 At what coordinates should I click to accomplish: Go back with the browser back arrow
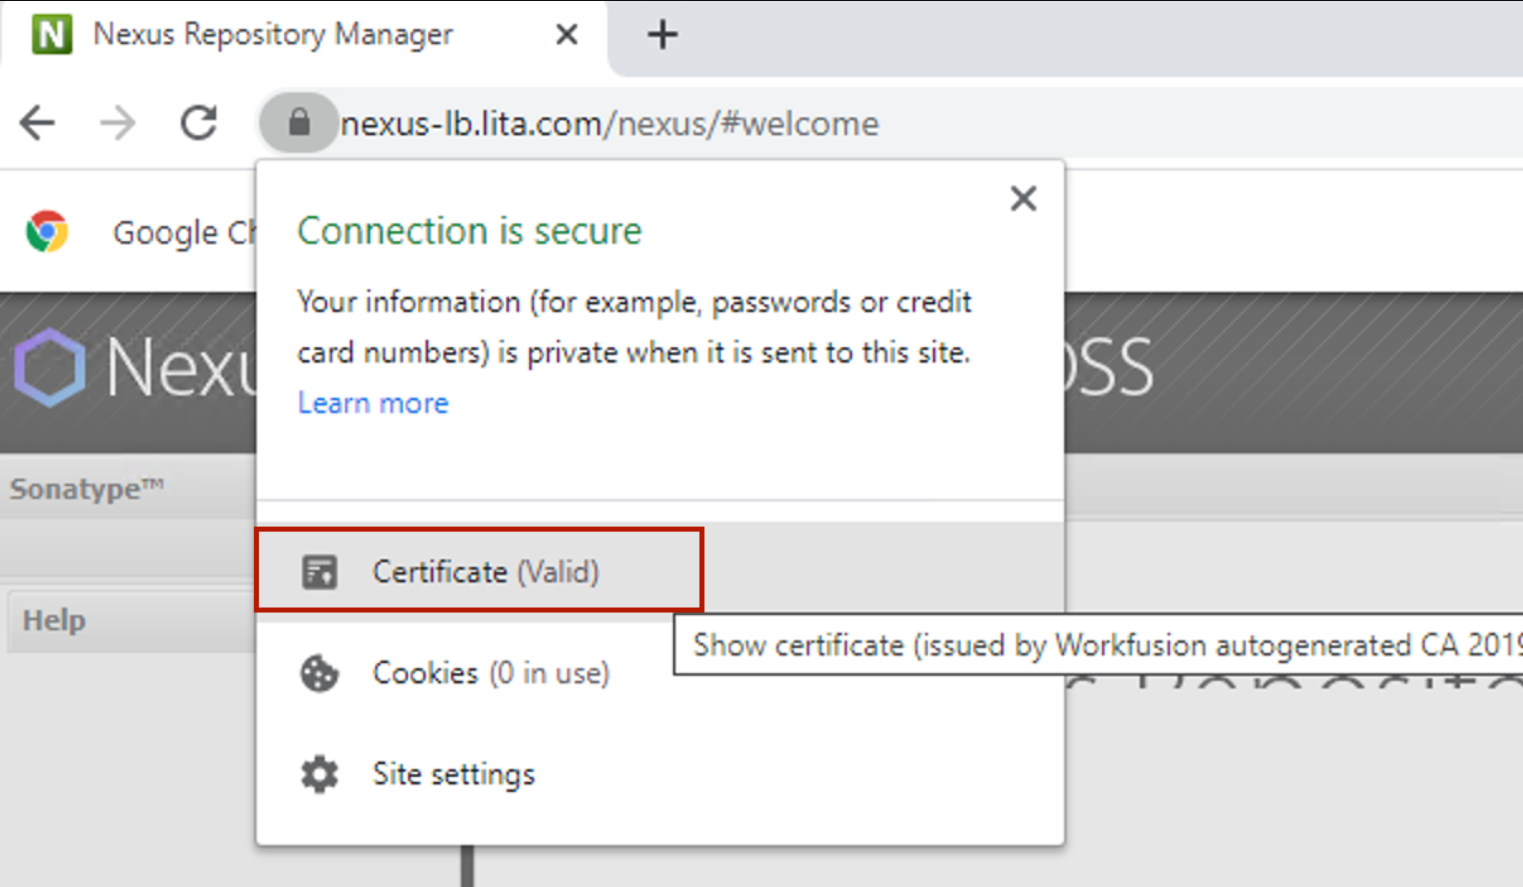pyautogui.click(x=38, y=123)
